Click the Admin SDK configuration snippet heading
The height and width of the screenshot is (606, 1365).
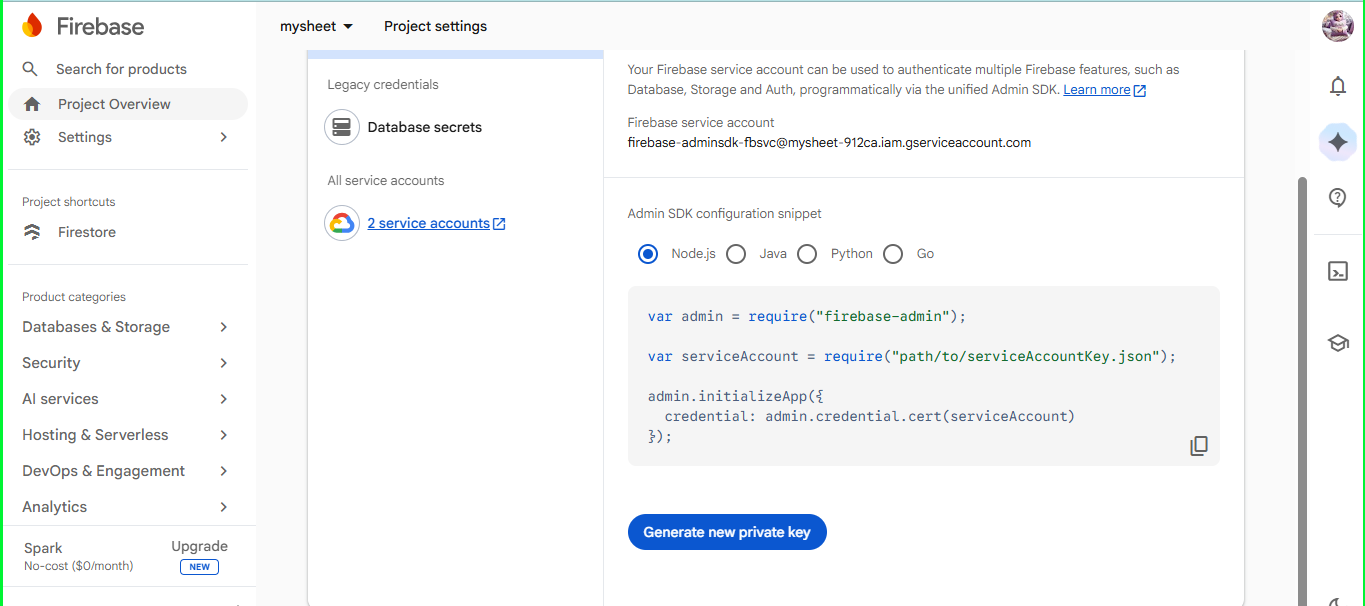point(725,214)
